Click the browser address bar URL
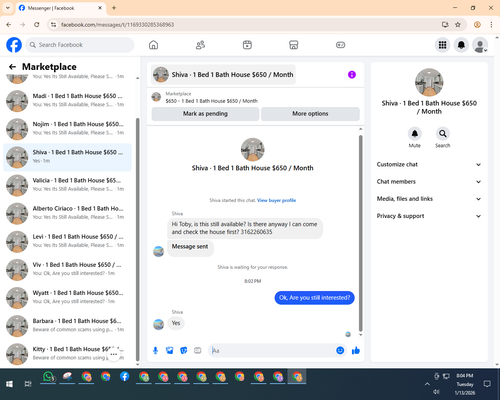Viewport: 500px width, 400px height. point(117,25)
